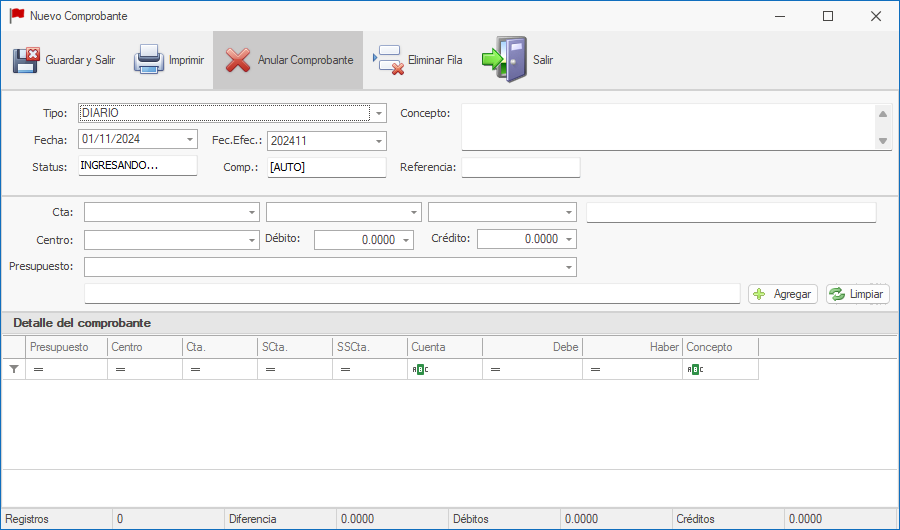Click the equals filter operator under Debe column
Viewport: 900px width, 530px height.
(495, 369)
